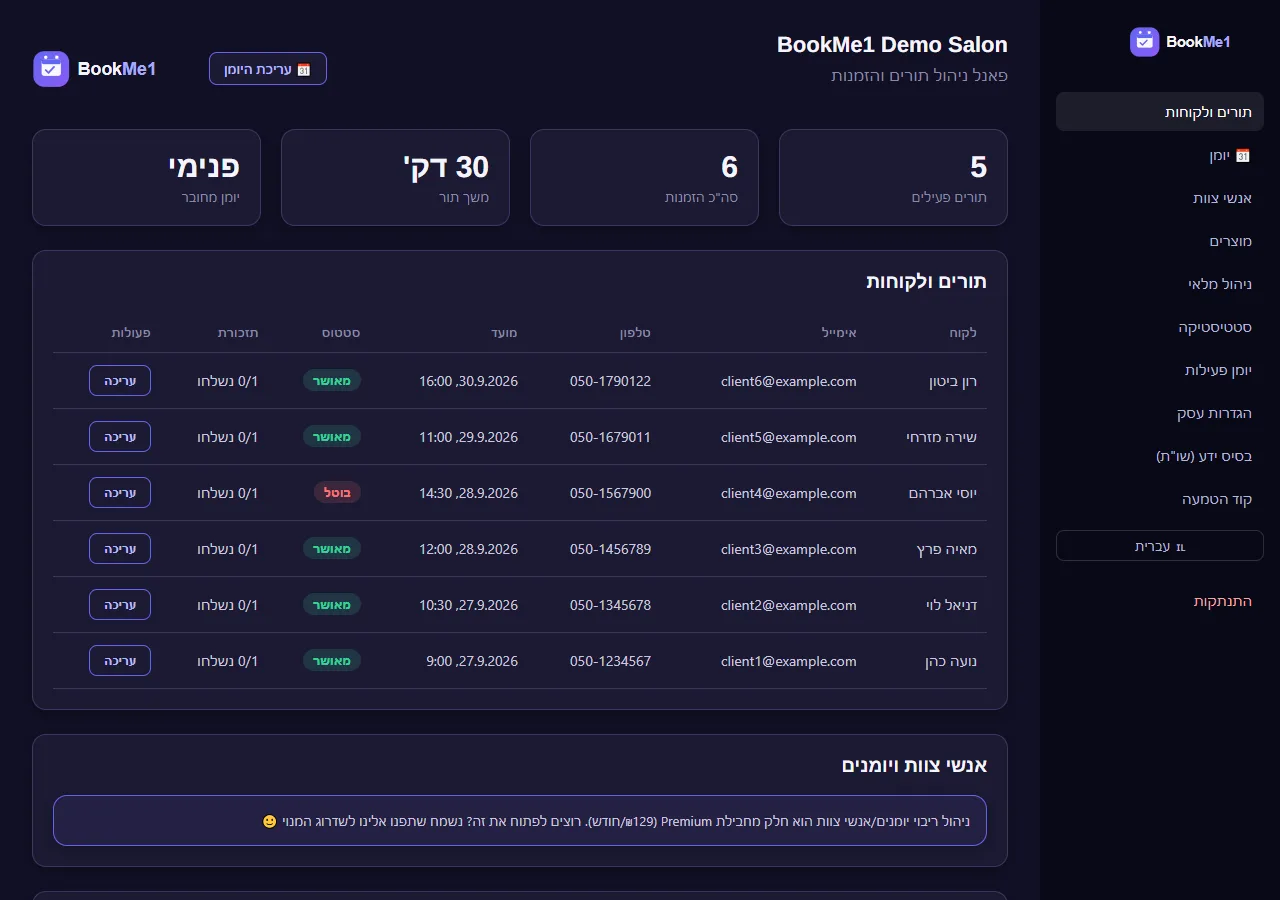Click email client6@example.com
The image size is (1280, 900).
coord(789,381)
